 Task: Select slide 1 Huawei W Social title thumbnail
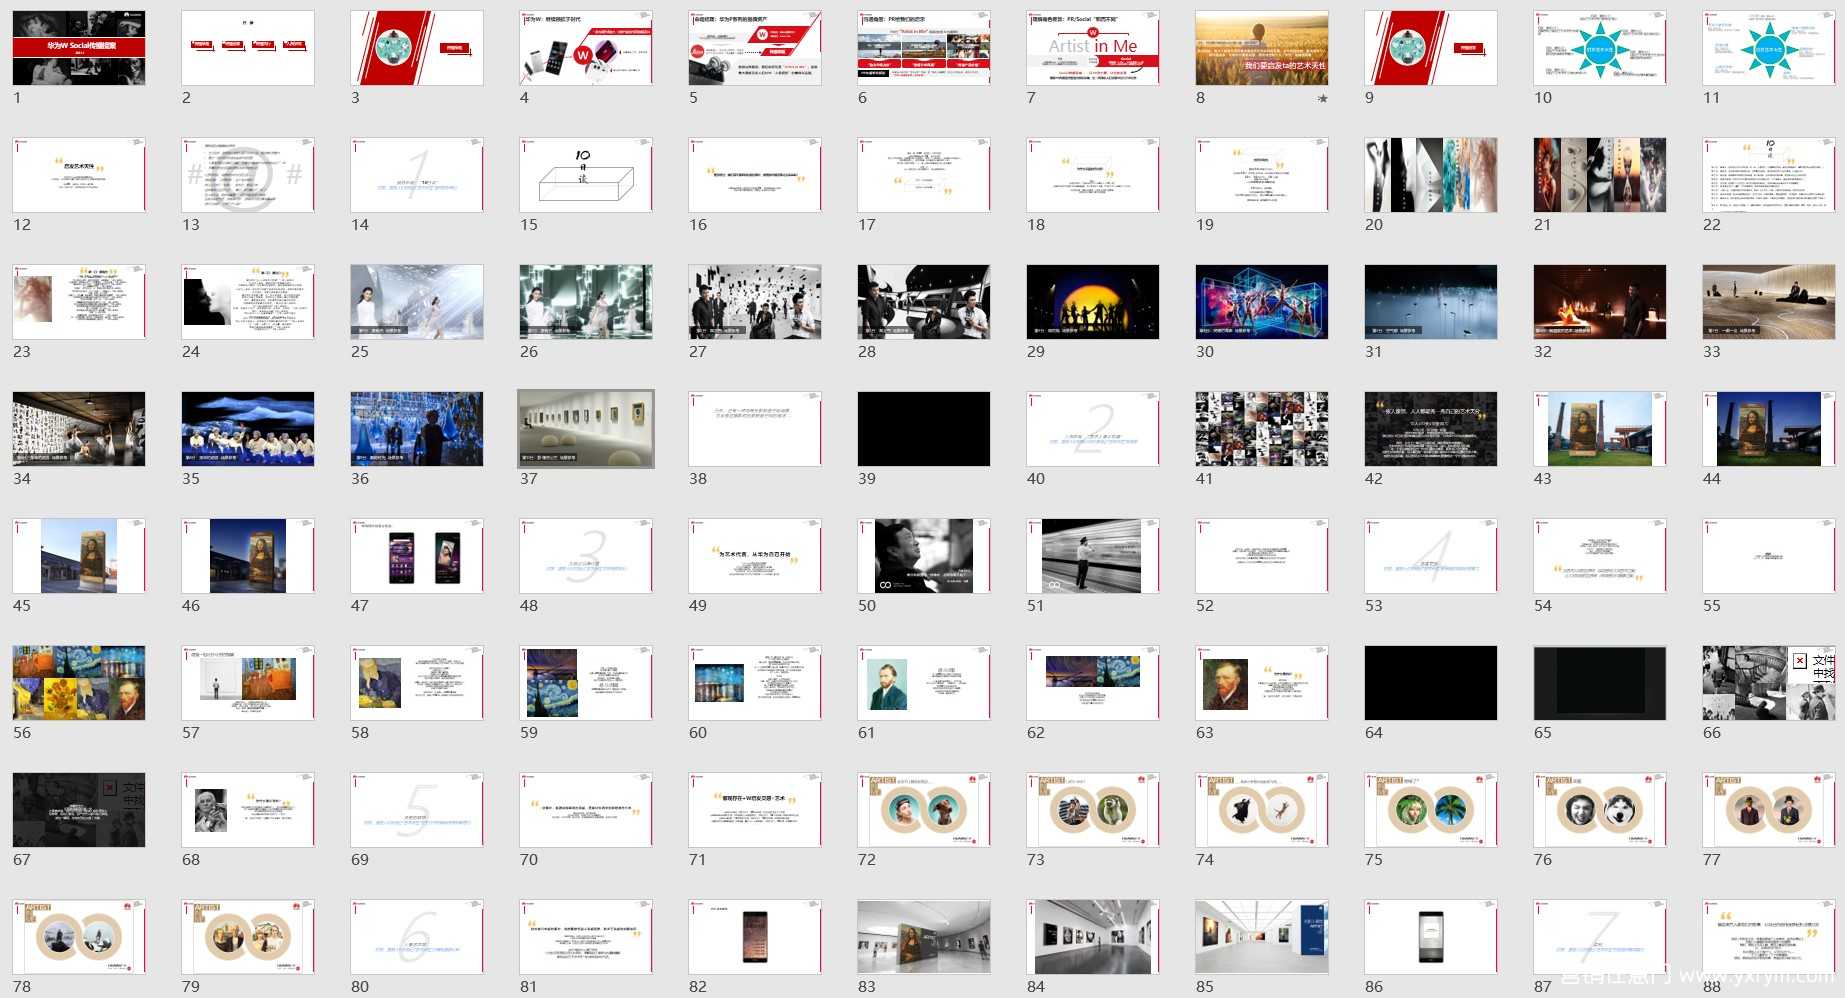79,48
